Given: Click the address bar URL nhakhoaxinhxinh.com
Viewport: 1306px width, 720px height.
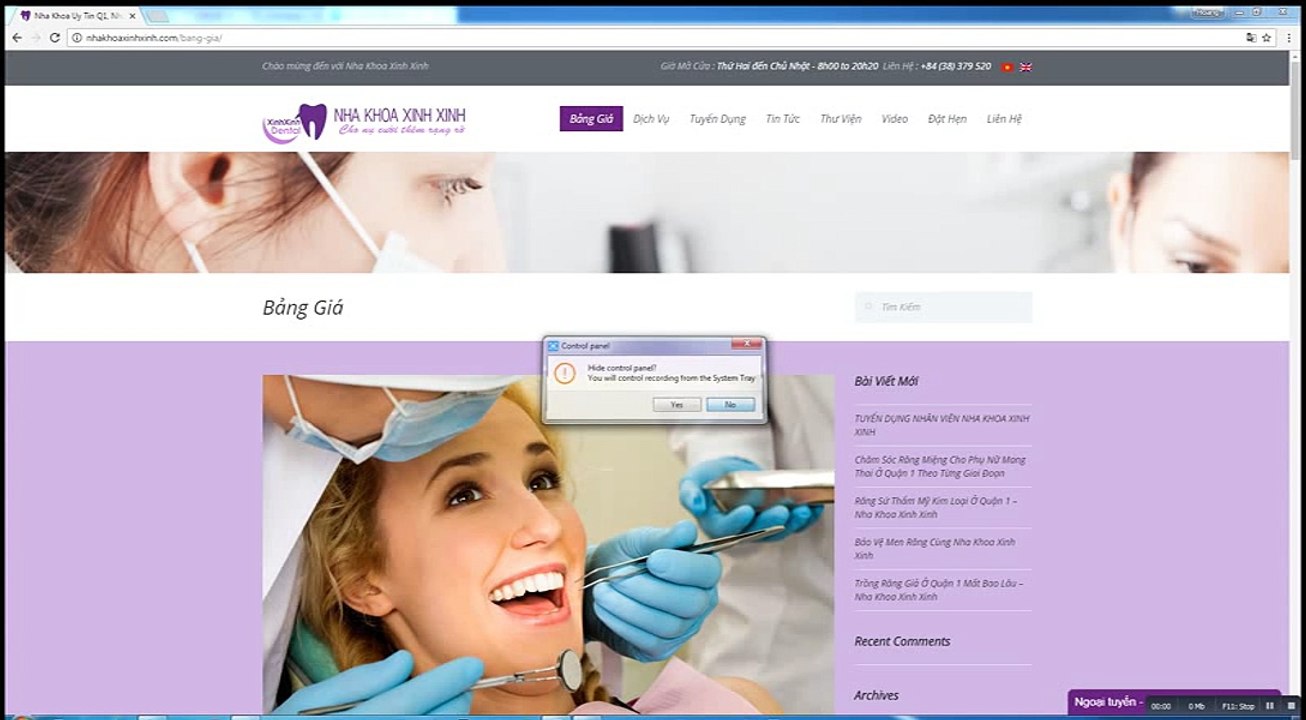Looking at the screenshot, I should tap(154, 38).
